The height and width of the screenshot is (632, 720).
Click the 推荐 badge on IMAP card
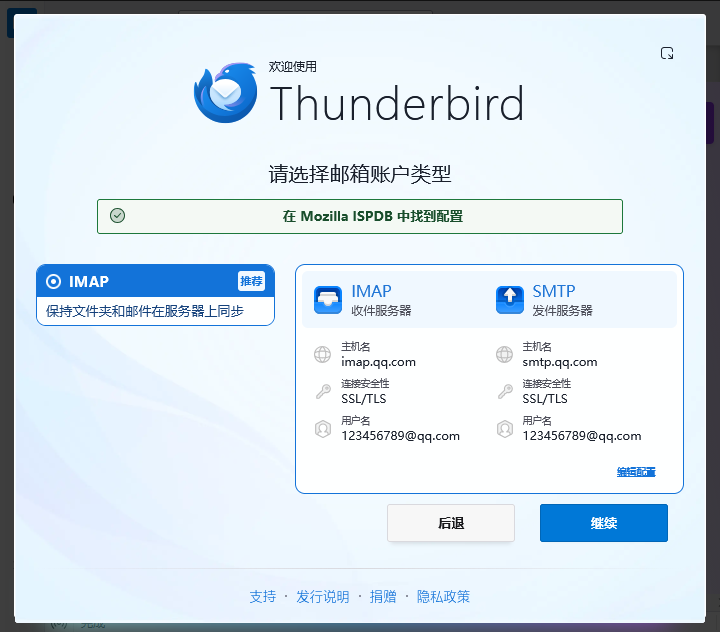(x=251, y=281)
